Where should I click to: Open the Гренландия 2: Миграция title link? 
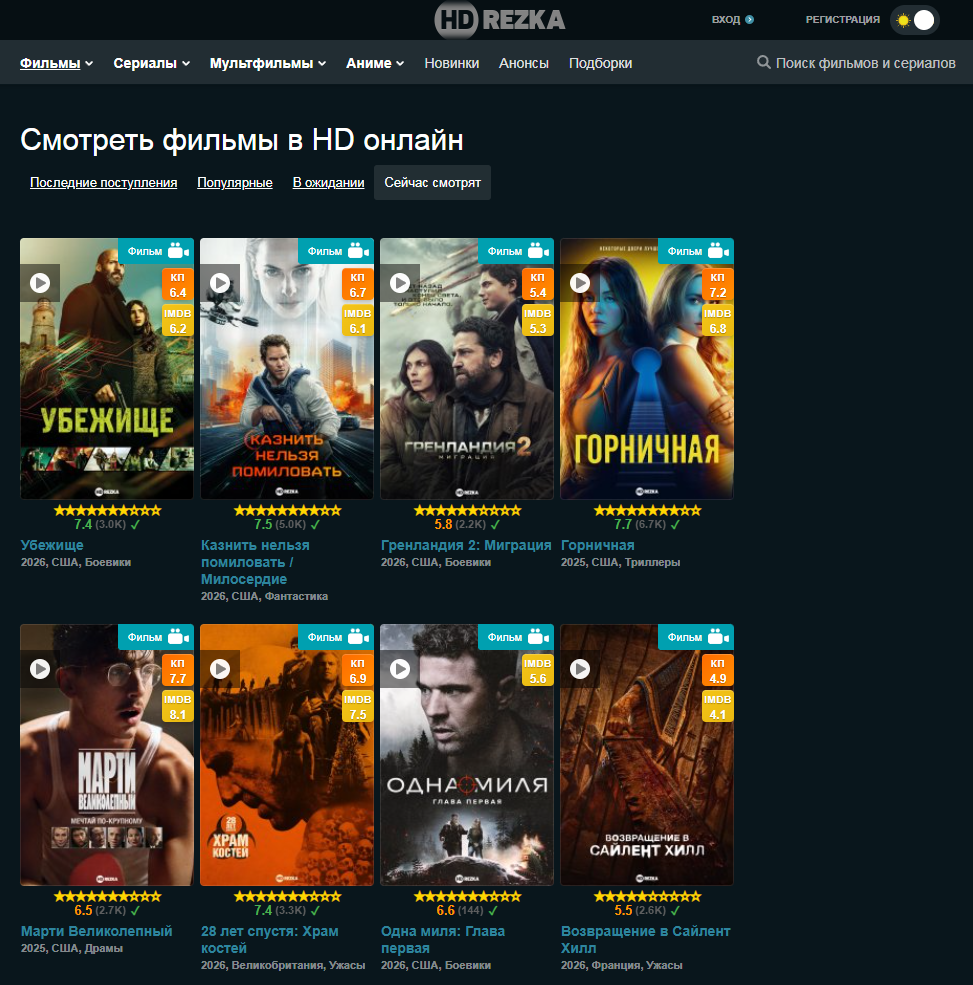tap(466, 545)
